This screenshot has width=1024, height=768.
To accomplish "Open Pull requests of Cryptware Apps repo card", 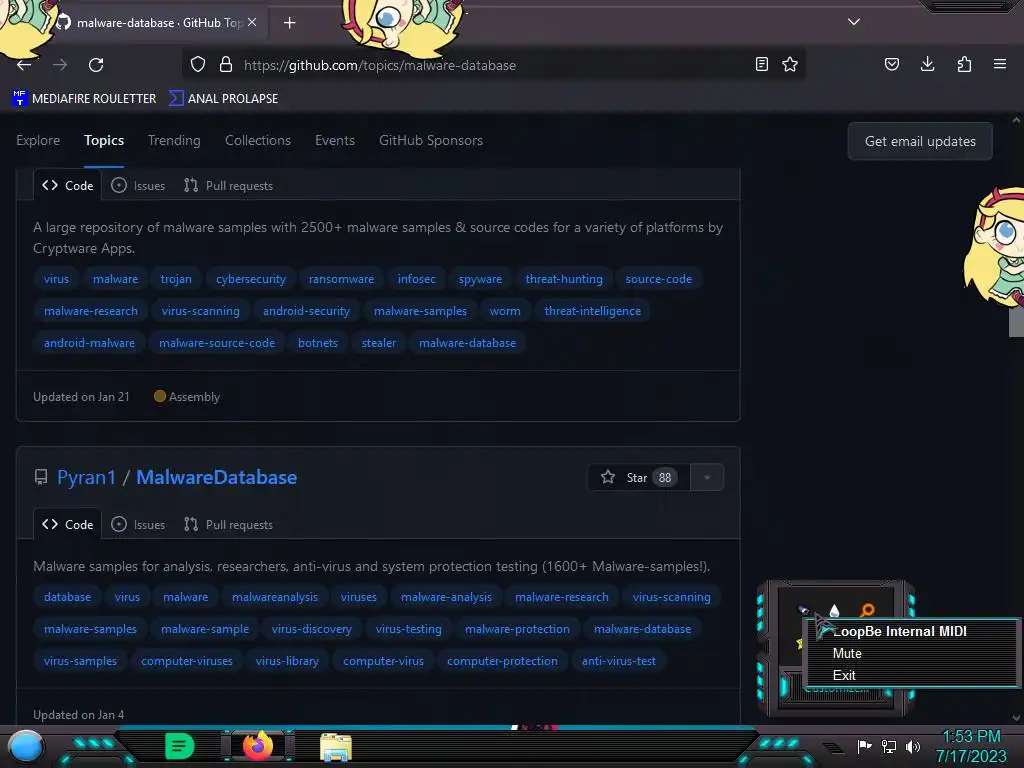I will [229, 185].
